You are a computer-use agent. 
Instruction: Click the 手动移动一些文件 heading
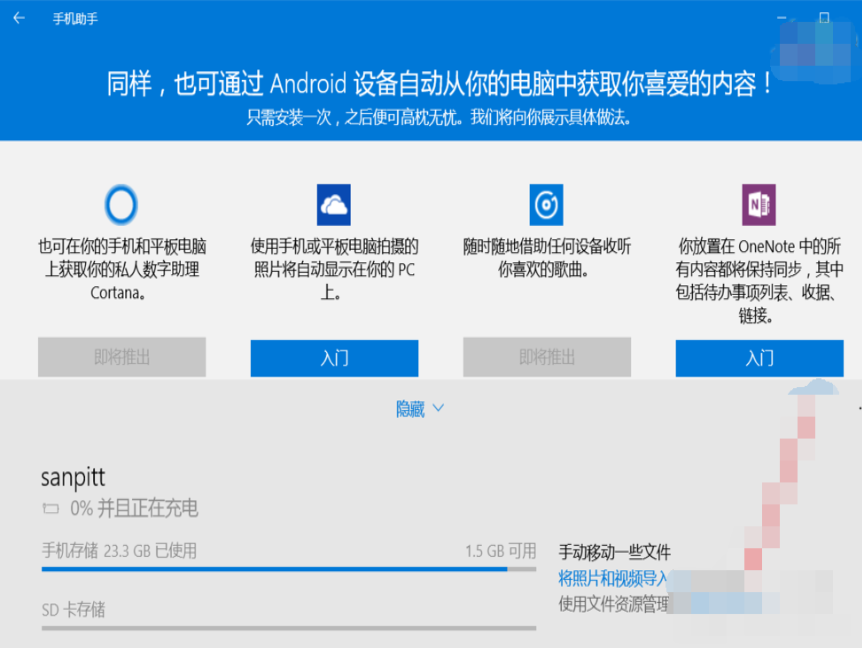pyautogui.click(x=615, y=550)
